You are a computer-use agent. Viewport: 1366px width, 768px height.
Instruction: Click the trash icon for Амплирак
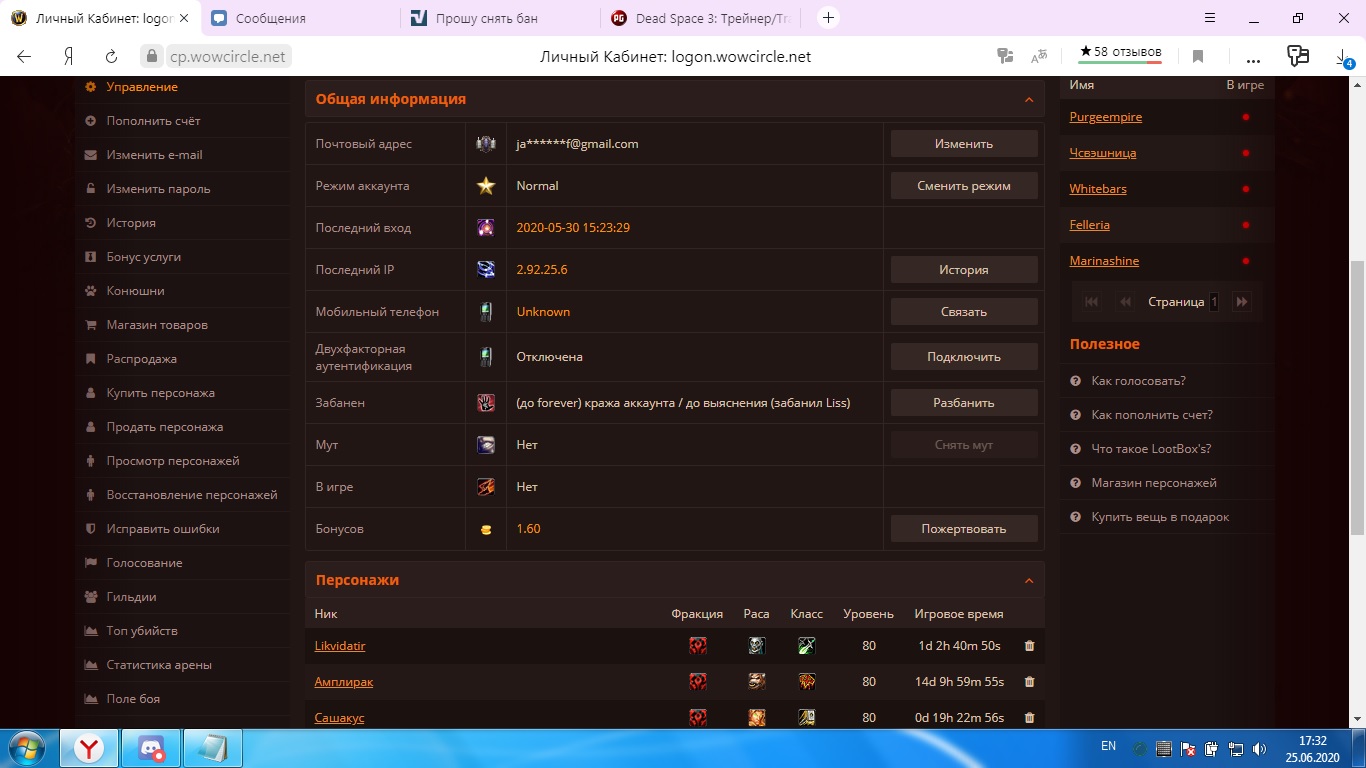[x=1029, y=682]
